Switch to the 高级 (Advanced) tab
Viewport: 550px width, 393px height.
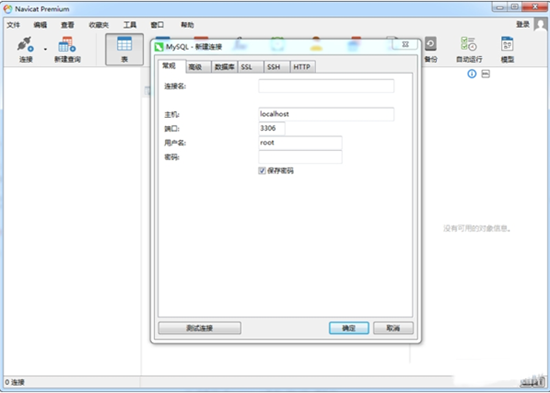(x=195, y=67)
